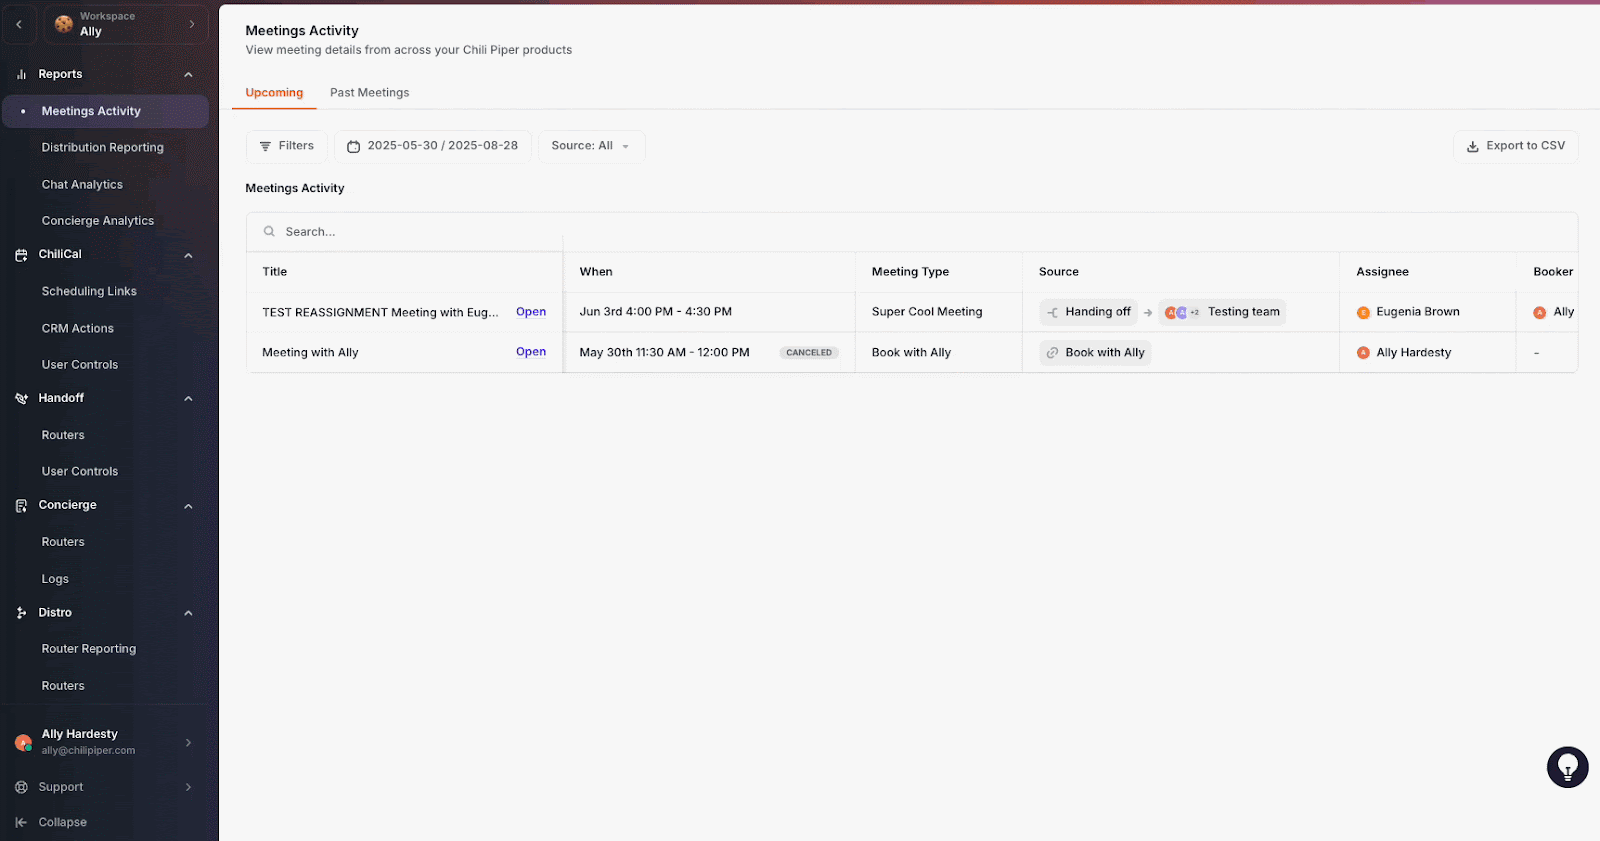Open Distro Router Reporting
This screenshot has width=1600, height=841.
tap(89, 649)
